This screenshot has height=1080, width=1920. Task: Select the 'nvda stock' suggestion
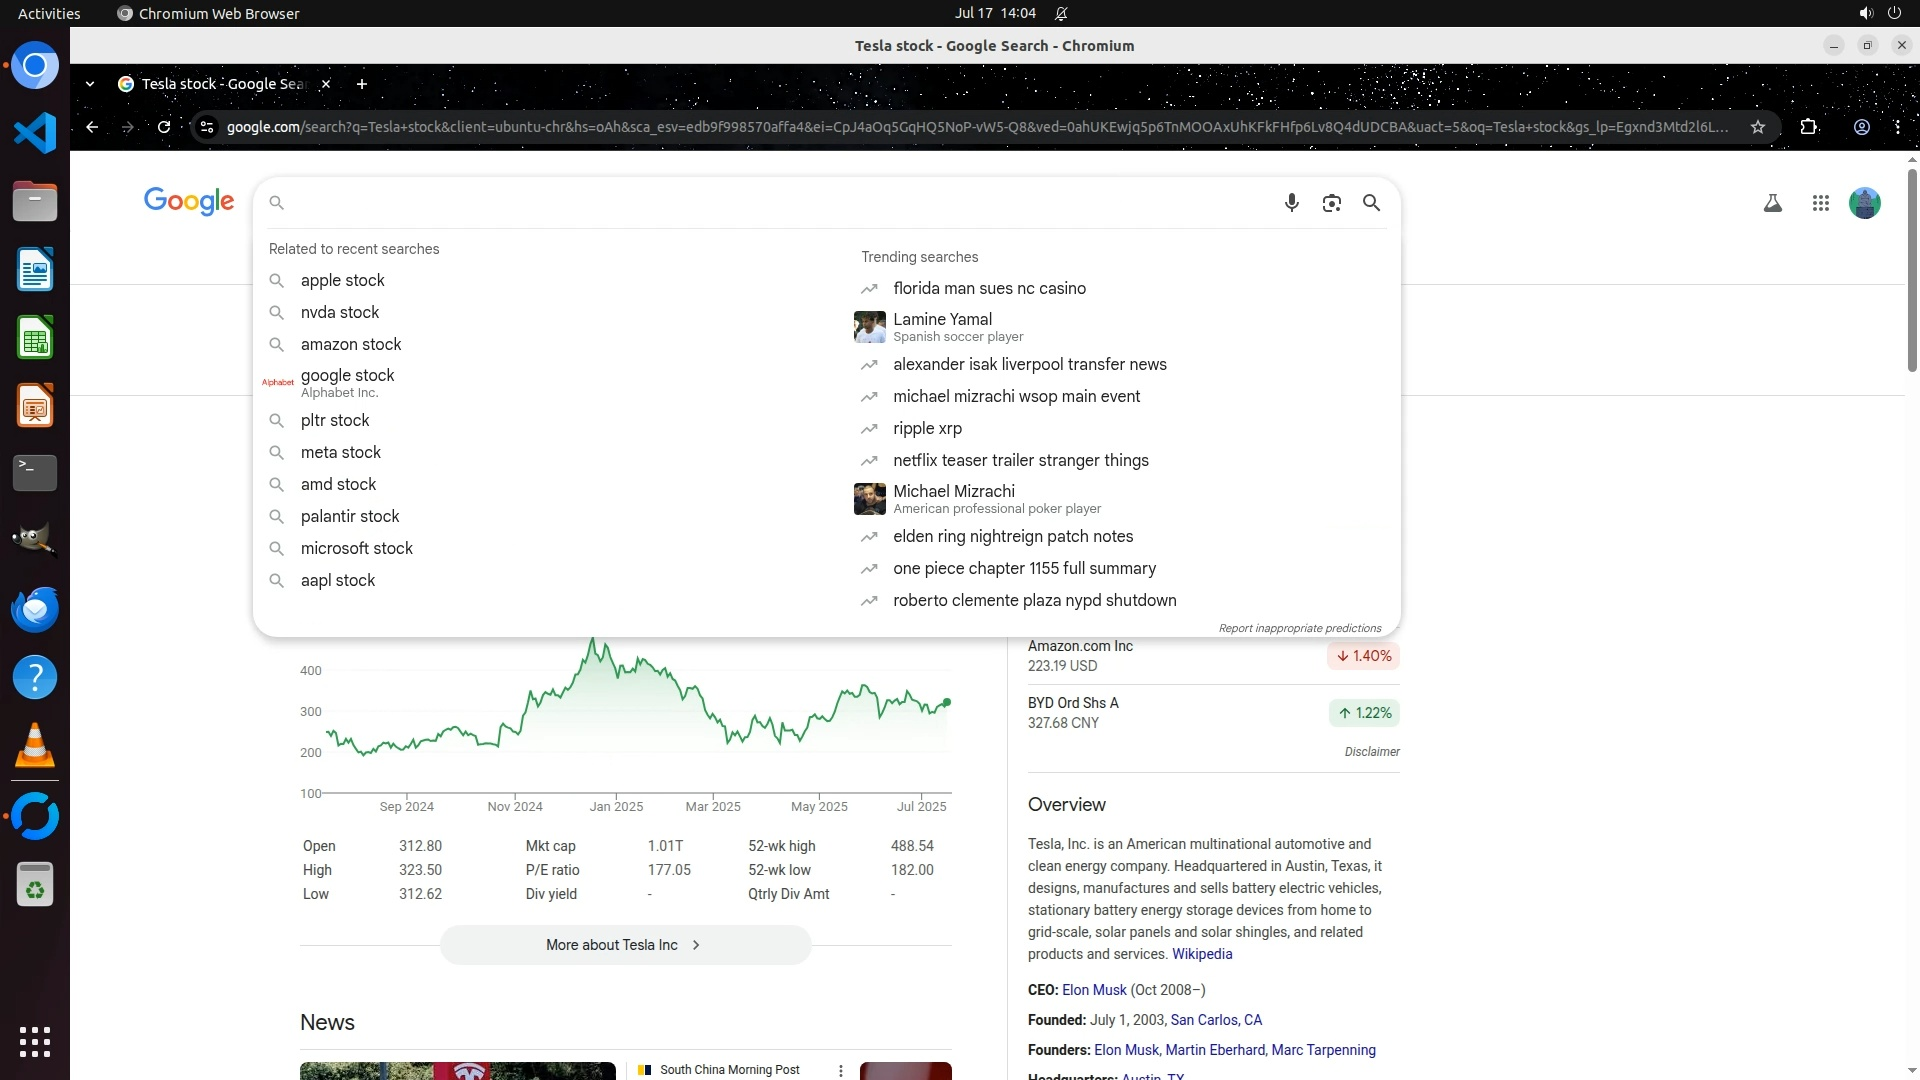point(340,312)
